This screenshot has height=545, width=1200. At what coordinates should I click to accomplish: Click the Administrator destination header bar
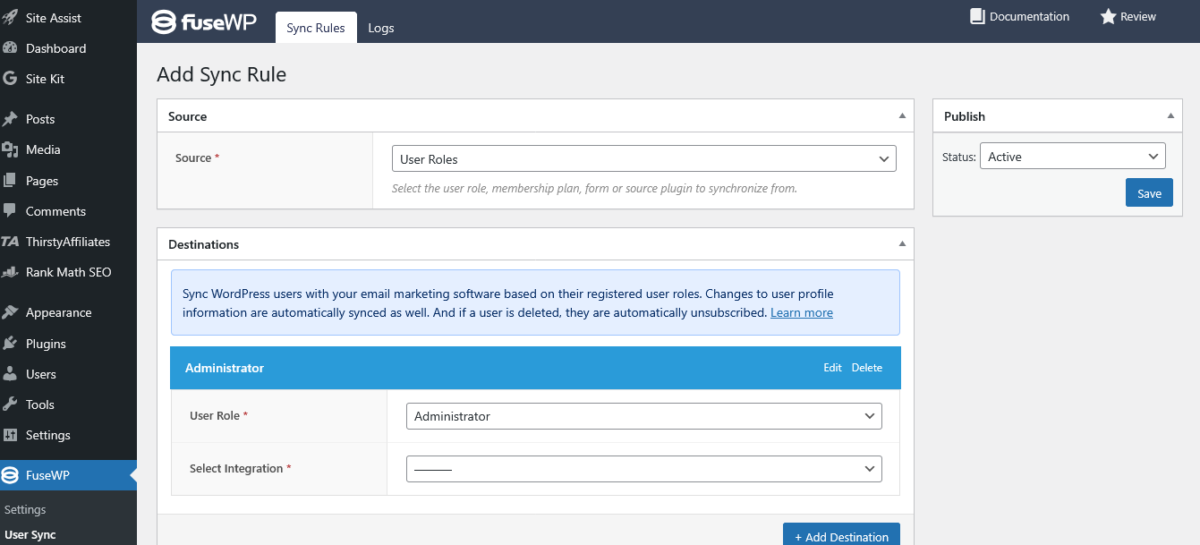535,368
